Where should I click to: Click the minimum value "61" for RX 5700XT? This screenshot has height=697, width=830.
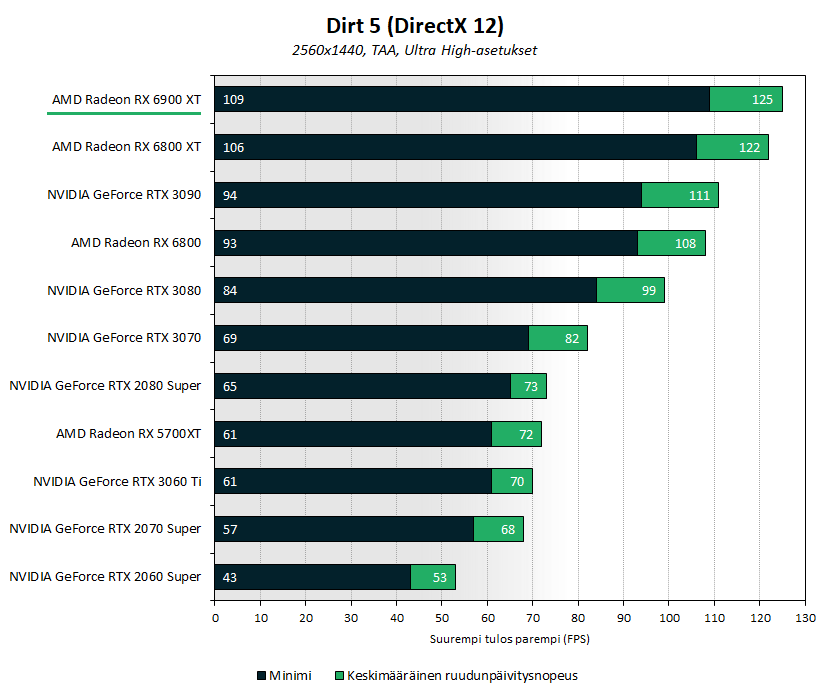pyautogui.click(x=230, y=435)
